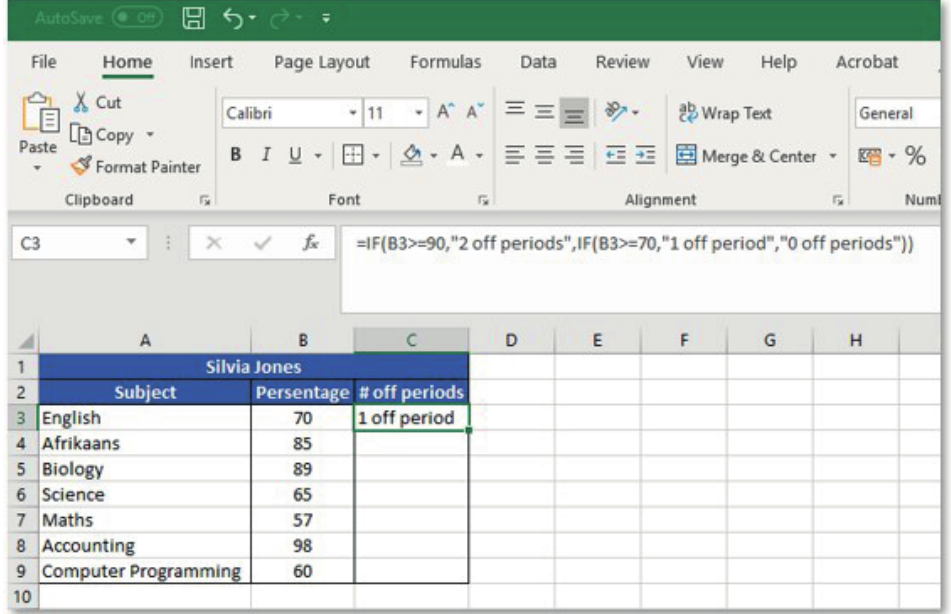Expand the Paste options arrow

pyautogui.click(x=38, y=167)
